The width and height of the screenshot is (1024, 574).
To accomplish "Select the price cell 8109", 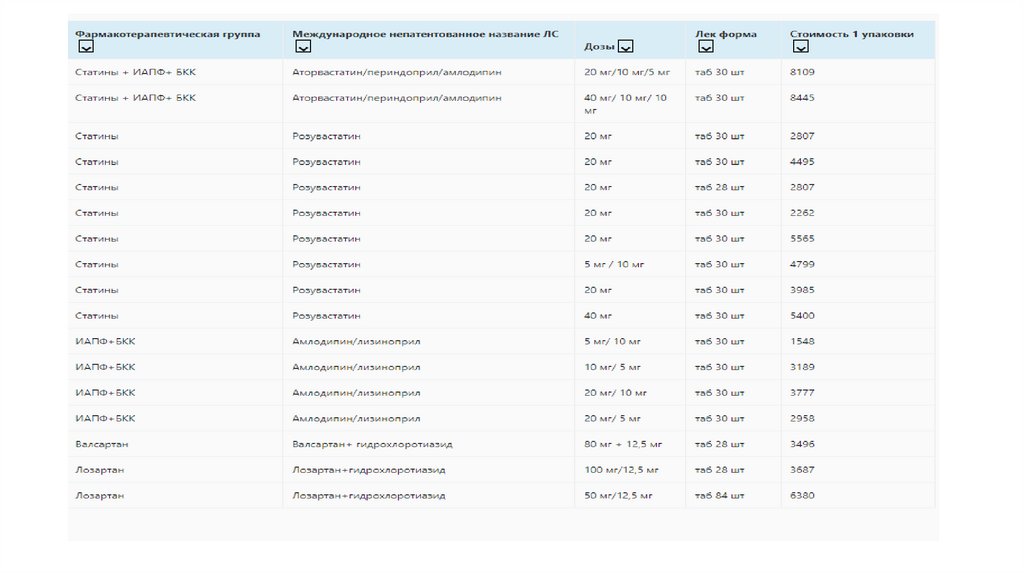I will [802, 72].
